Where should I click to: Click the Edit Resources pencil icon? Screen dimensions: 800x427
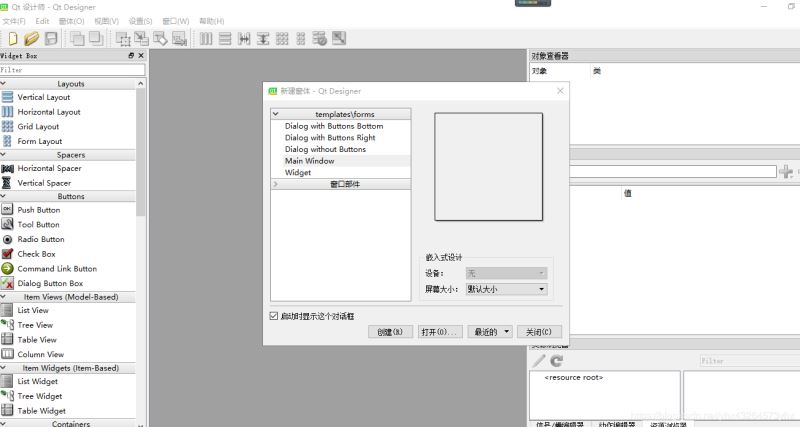tap(539, 361)
